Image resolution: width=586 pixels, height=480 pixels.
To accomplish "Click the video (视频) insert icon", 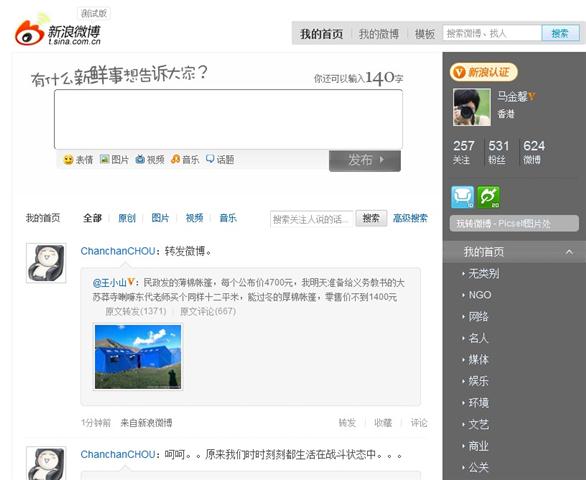I will point(140,160).
